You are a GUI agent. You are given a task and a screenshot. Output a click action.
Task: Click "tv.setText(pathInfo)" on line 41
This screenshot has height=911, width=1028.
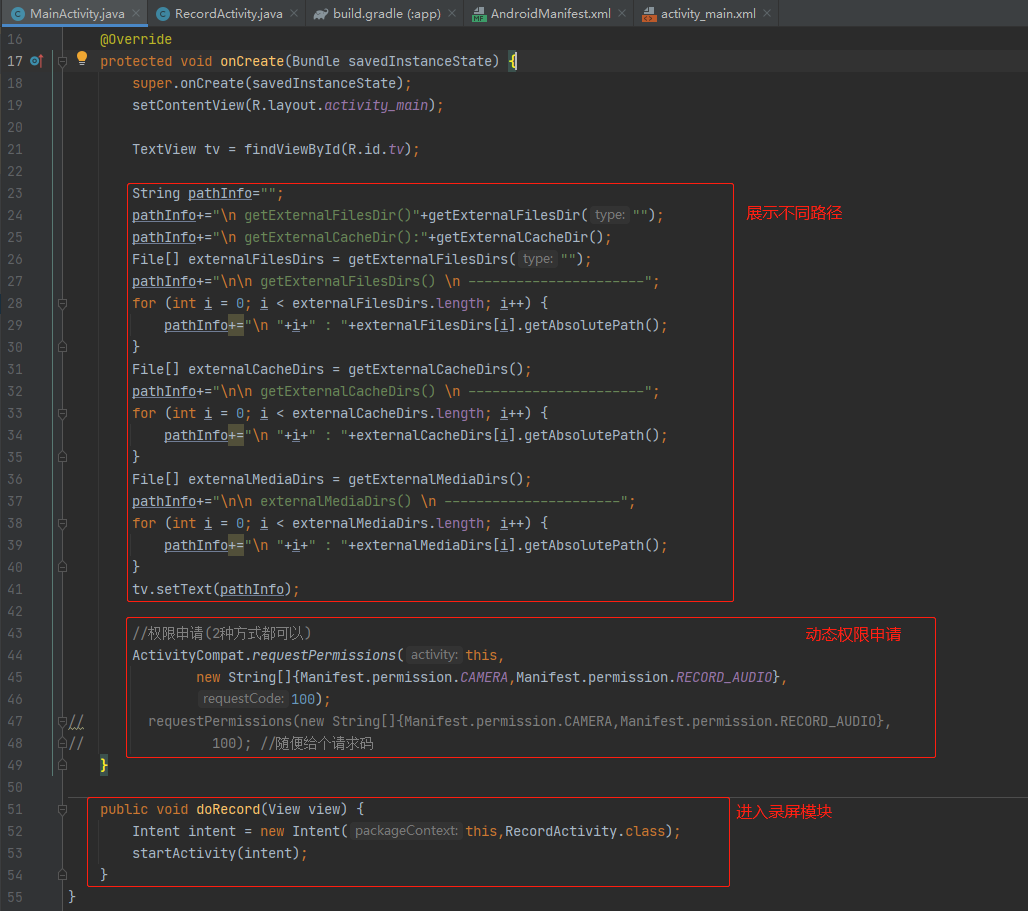[212, 589]
